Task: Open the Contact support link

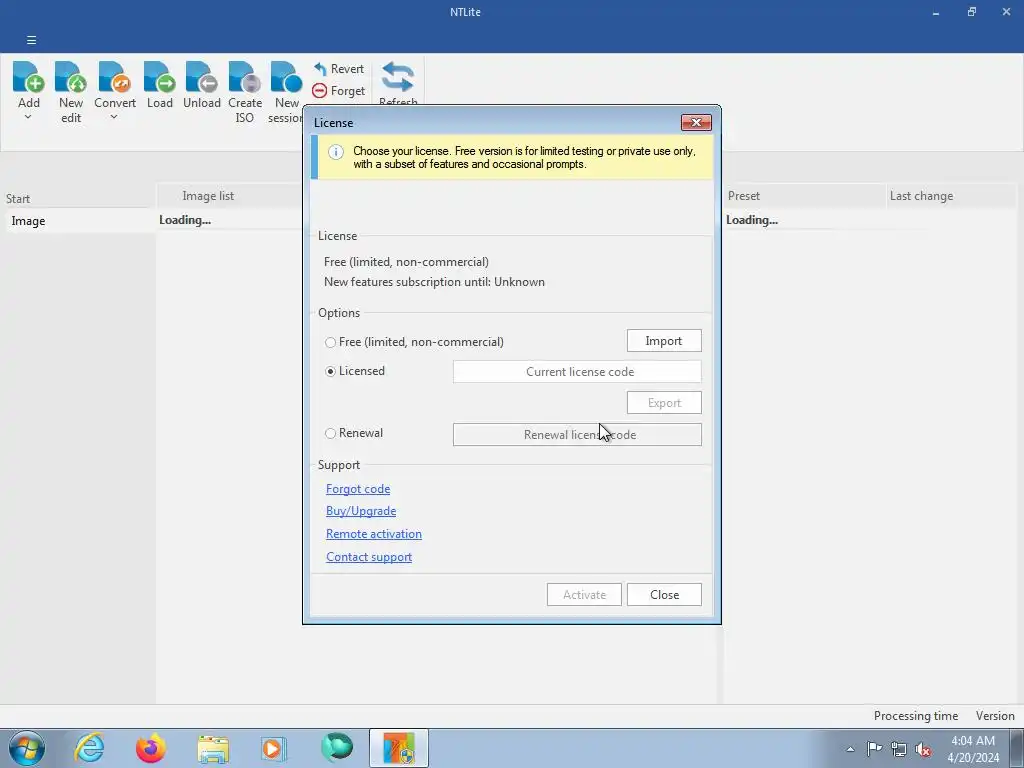Action: (369, 556)
